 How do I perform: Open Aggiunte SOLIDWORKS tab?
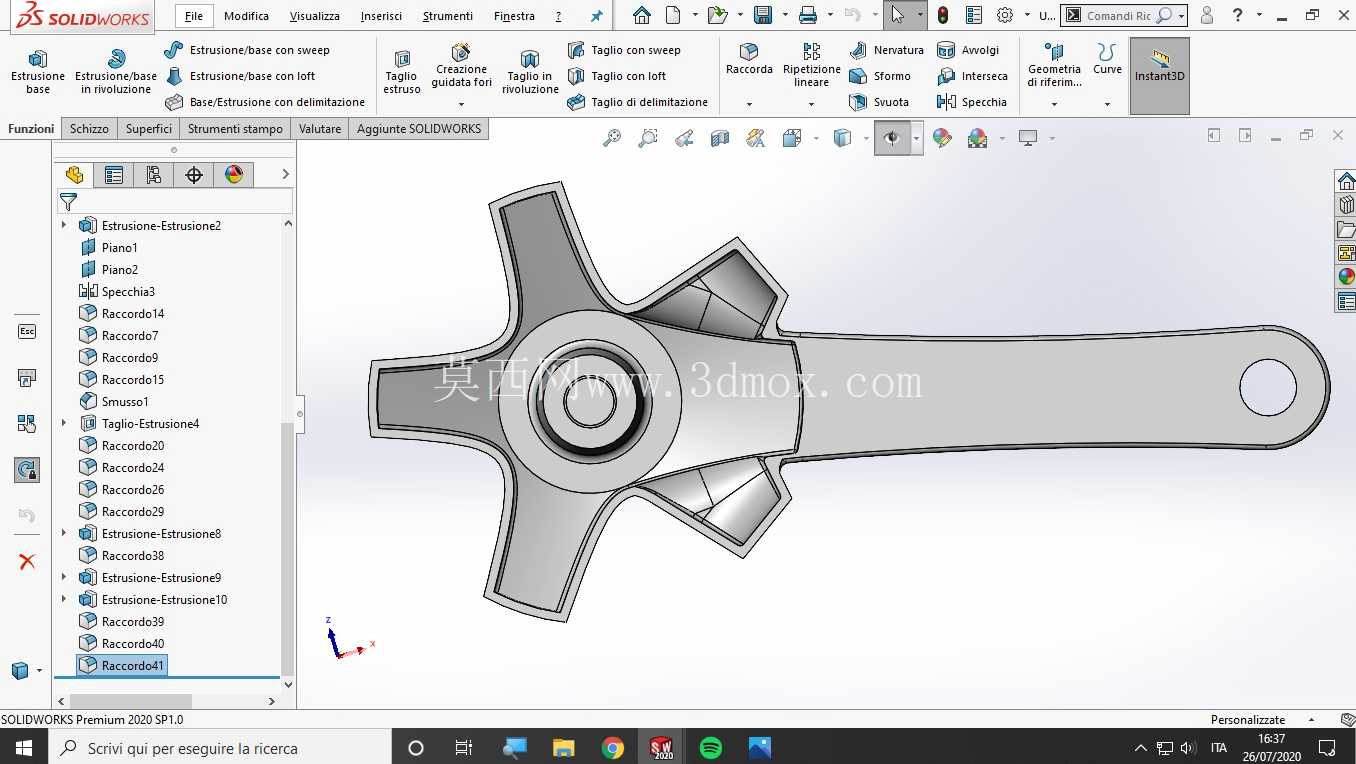coord(419,128)
